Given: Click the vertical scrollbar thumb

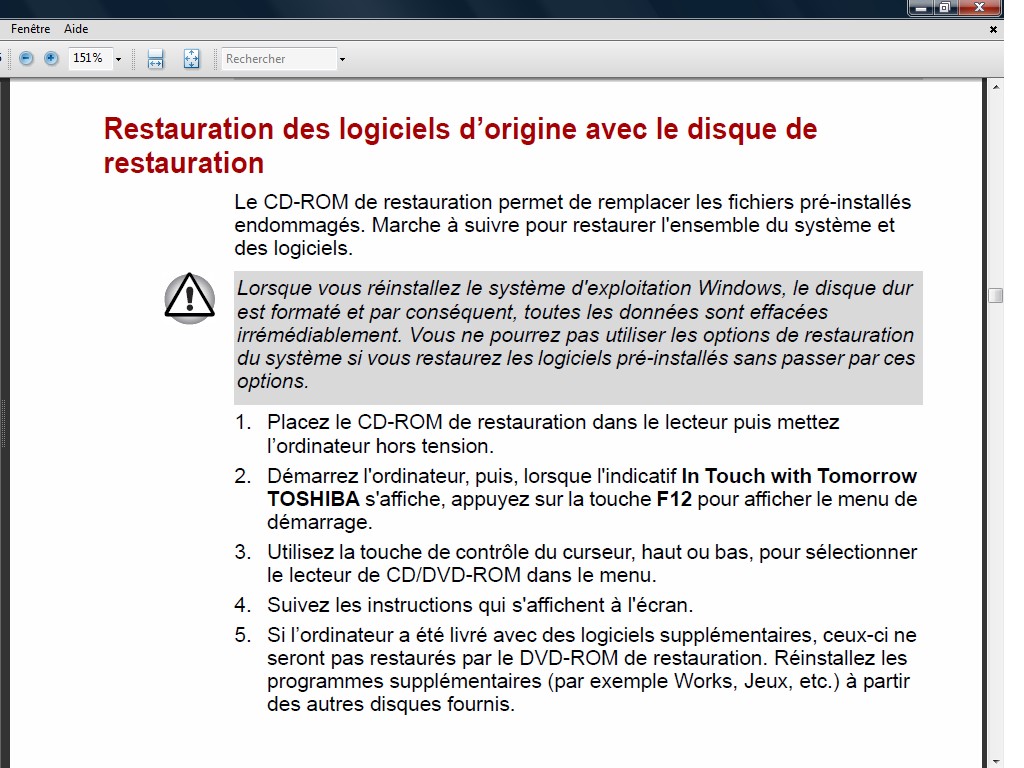Looking at the screenshot, I should point(995,295).
